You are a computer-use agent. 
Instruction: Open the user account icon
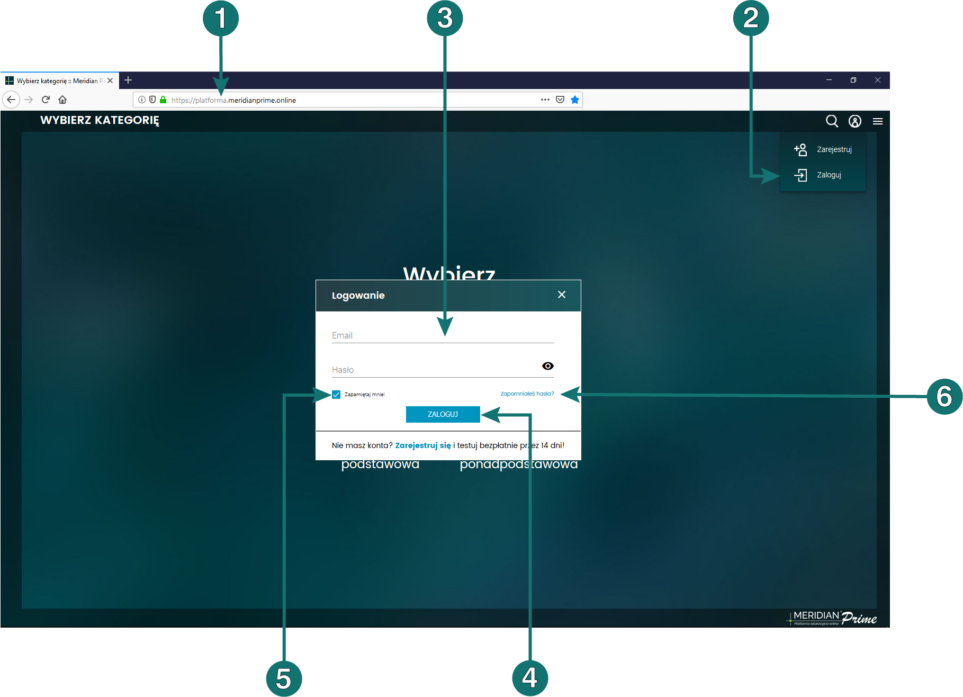point(855,121)
